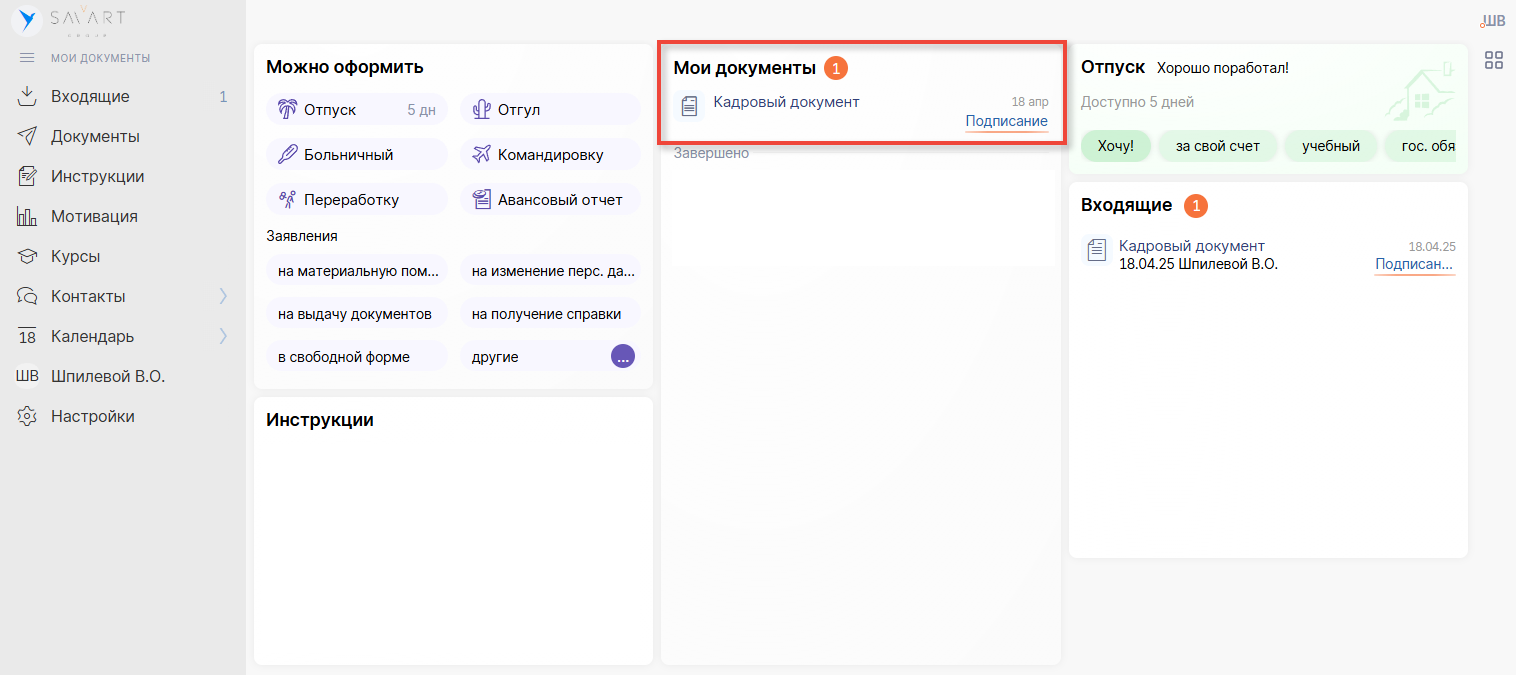Open Входящие from the sidebar
The height and width of the screenshot is (675, 1516).
coord(90,97)
